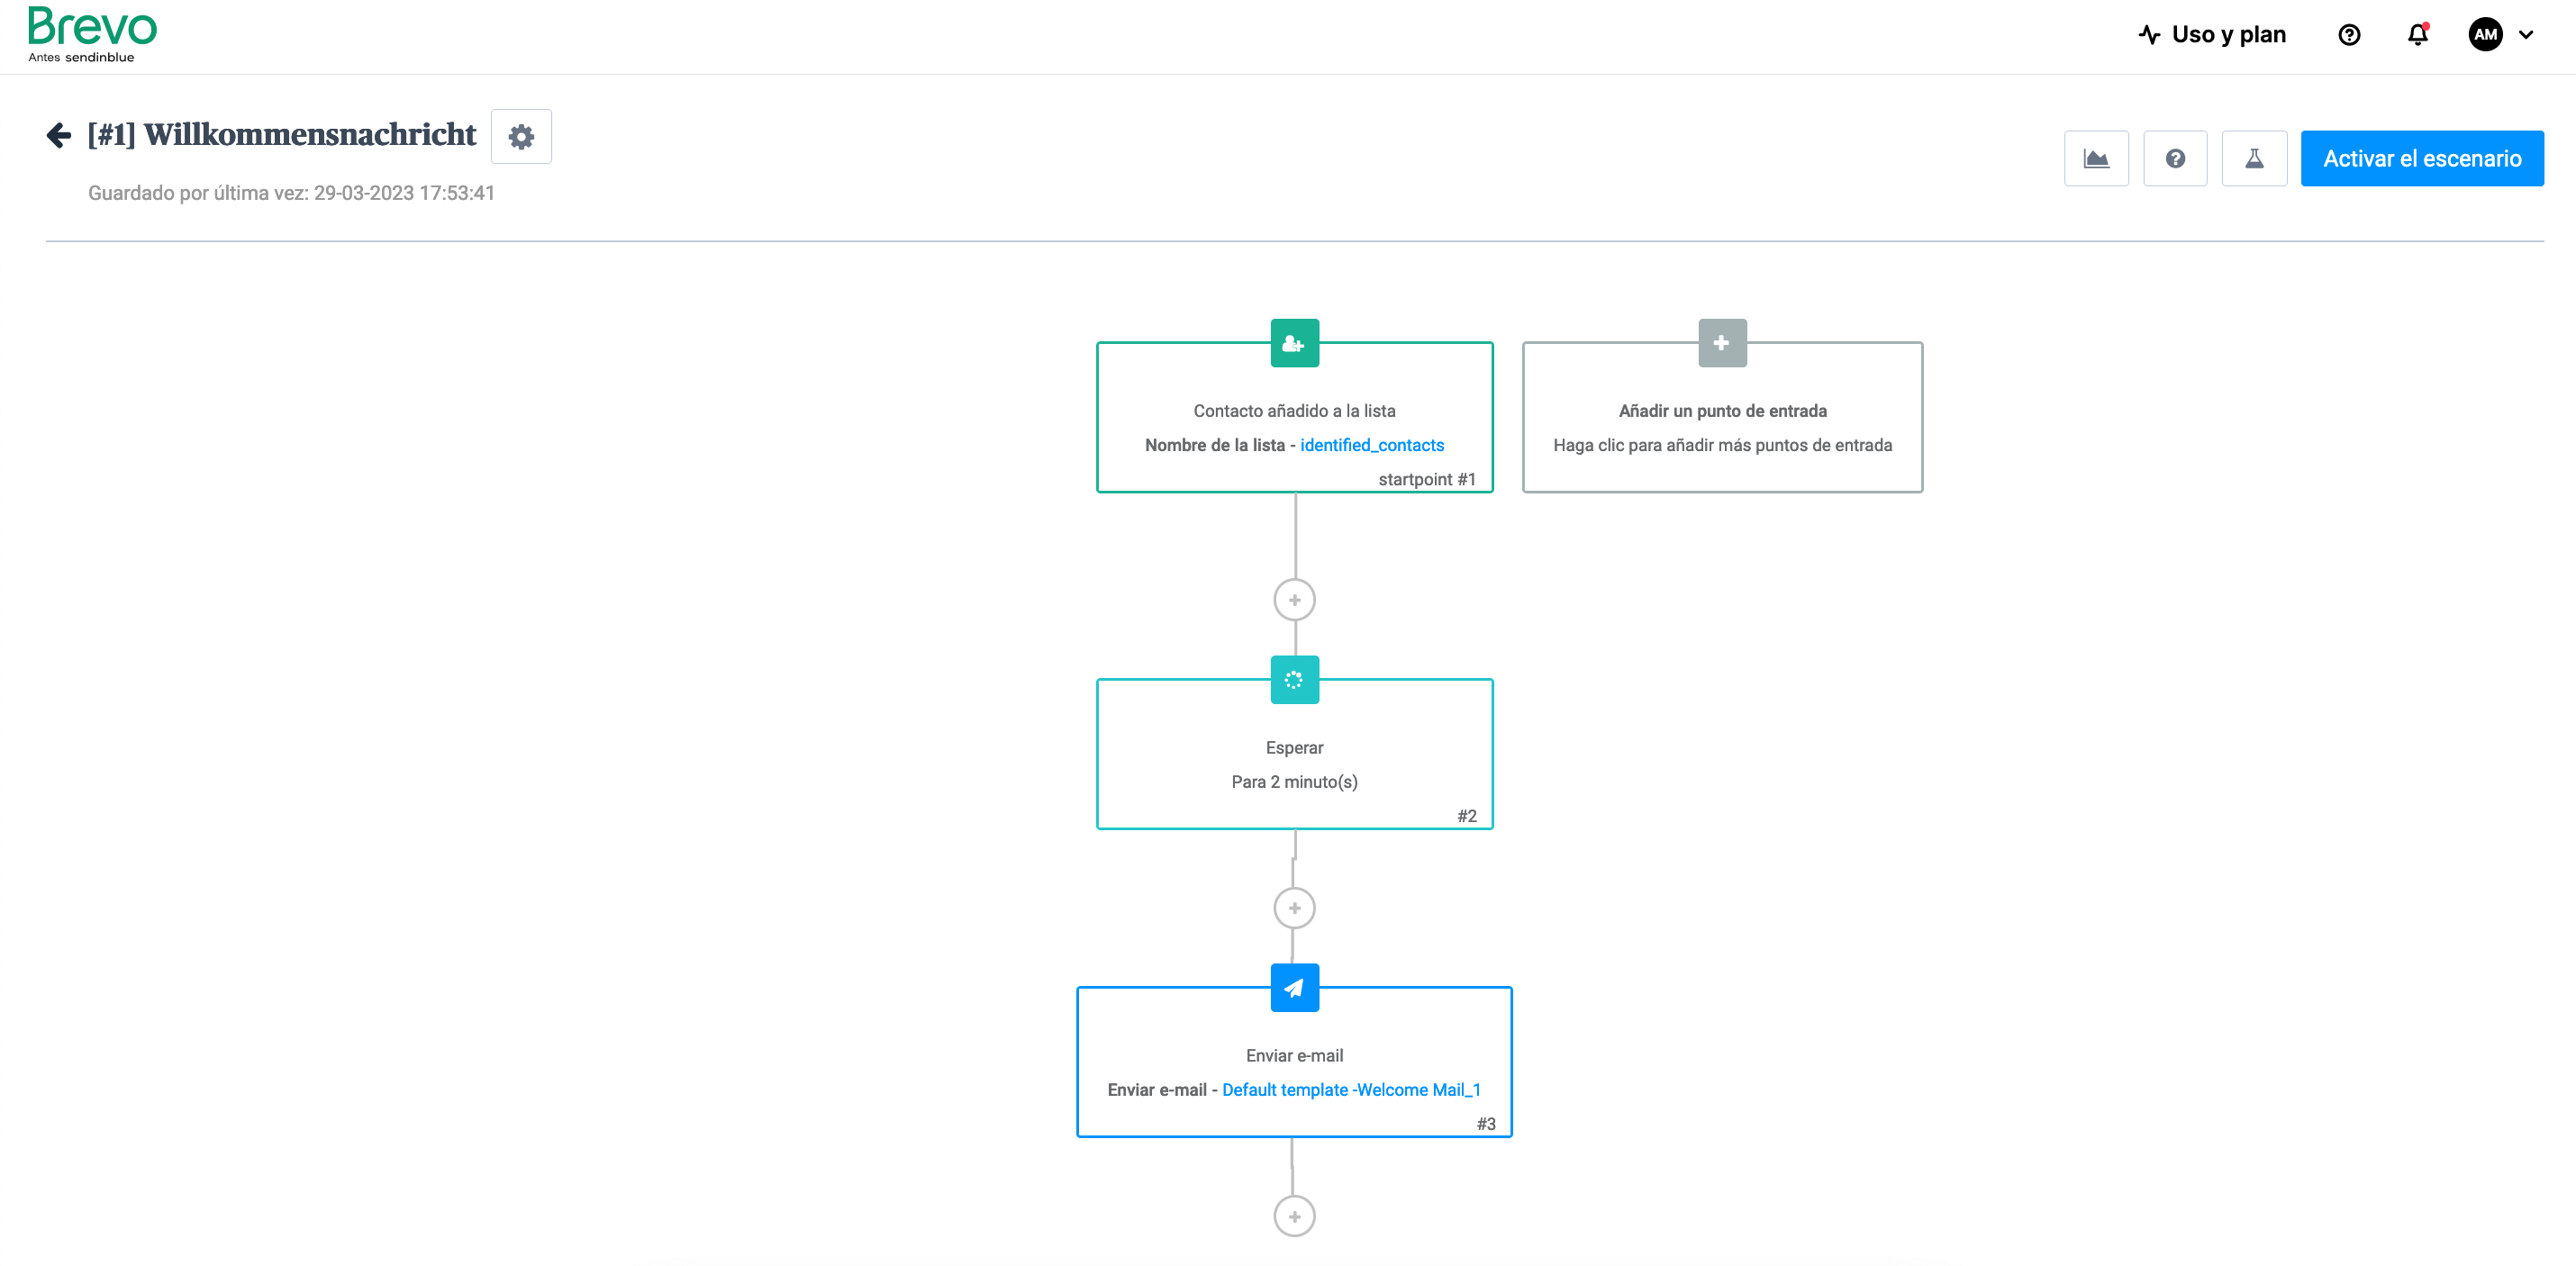Image resolution: width=2576 pixels, height=1266 pixels.
Task: Click Haga clic para añadir más puntos text
Action: (1722, 445)
